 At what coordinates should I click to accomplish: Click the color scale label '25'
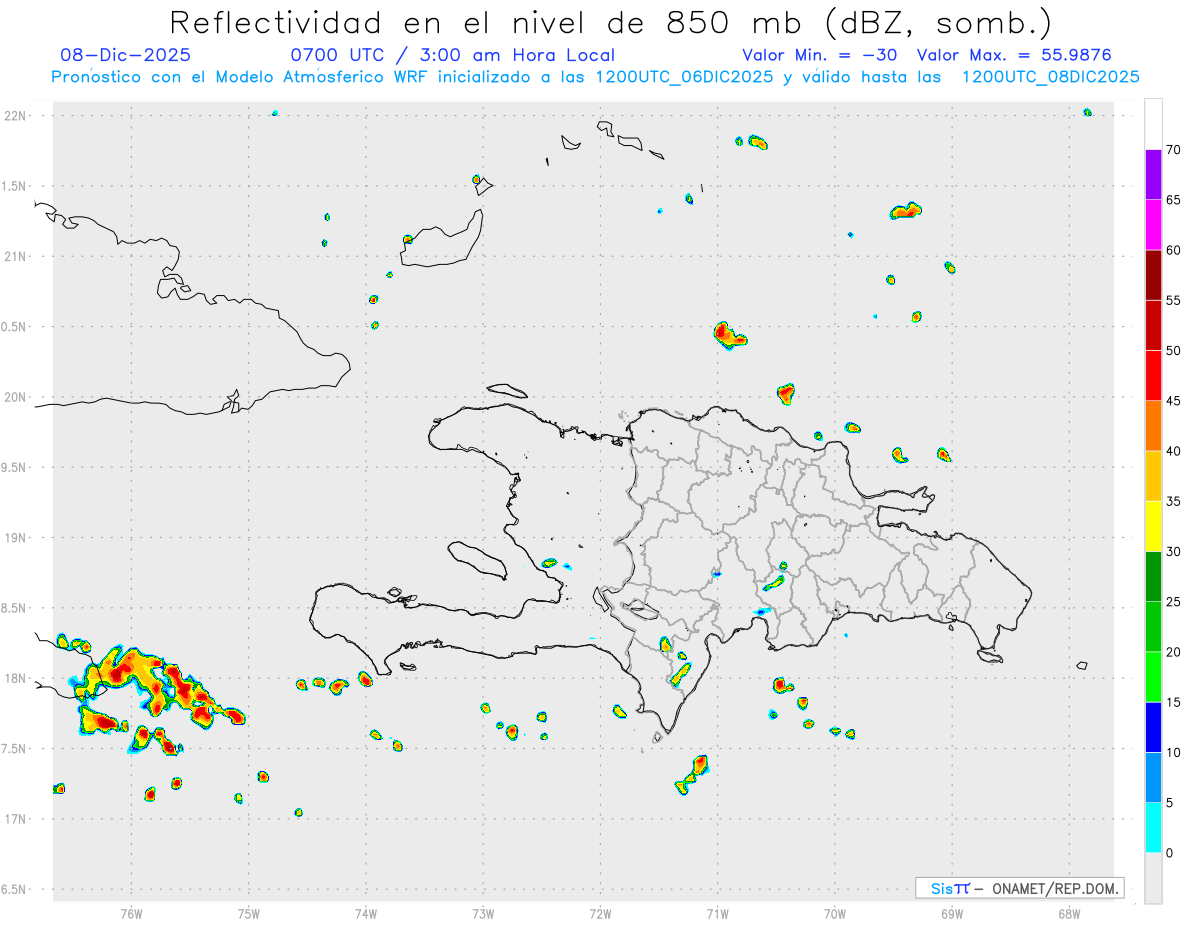tap(1173, 602)
